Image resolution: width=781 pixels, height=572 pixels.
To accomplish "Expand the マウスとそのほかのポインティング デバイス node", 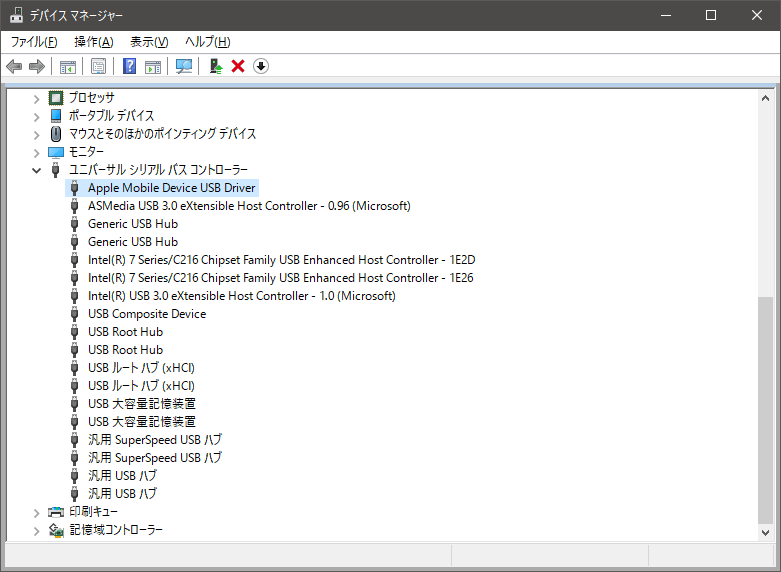I will (36, 135).
